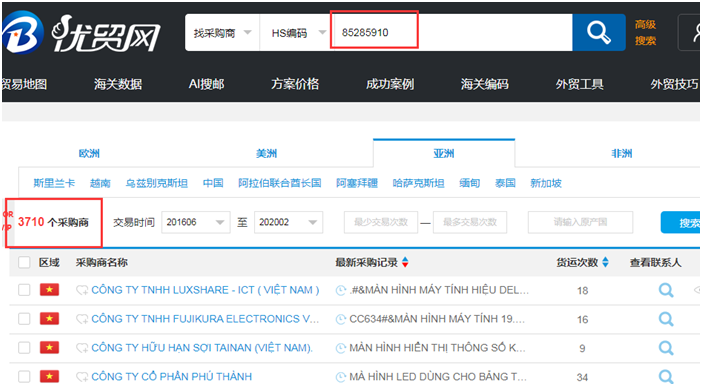Click clock icon of MÀN HÌNH HIỂN THỊ record
This screenshot has width=702, height=386.
point(341,348)
